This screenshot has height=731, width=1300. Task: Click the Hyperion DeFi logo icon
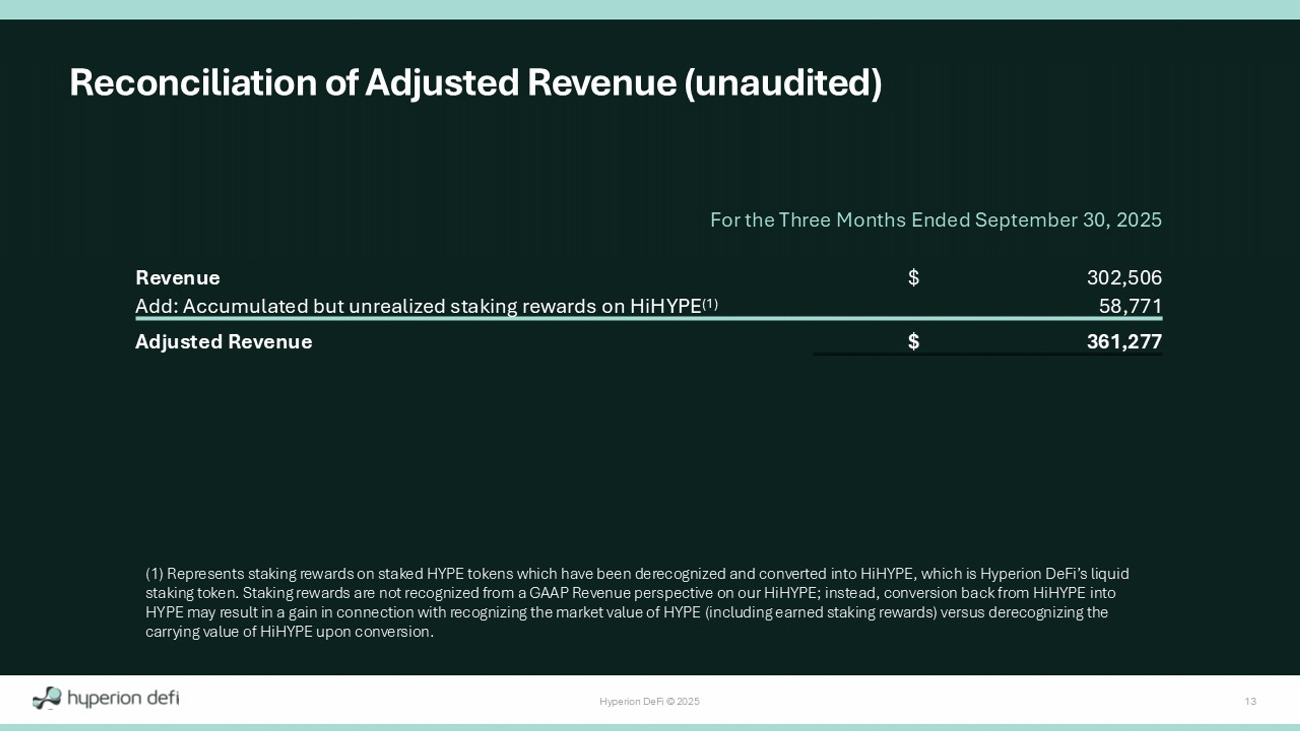pyautogui.click(x=46, y=698)
